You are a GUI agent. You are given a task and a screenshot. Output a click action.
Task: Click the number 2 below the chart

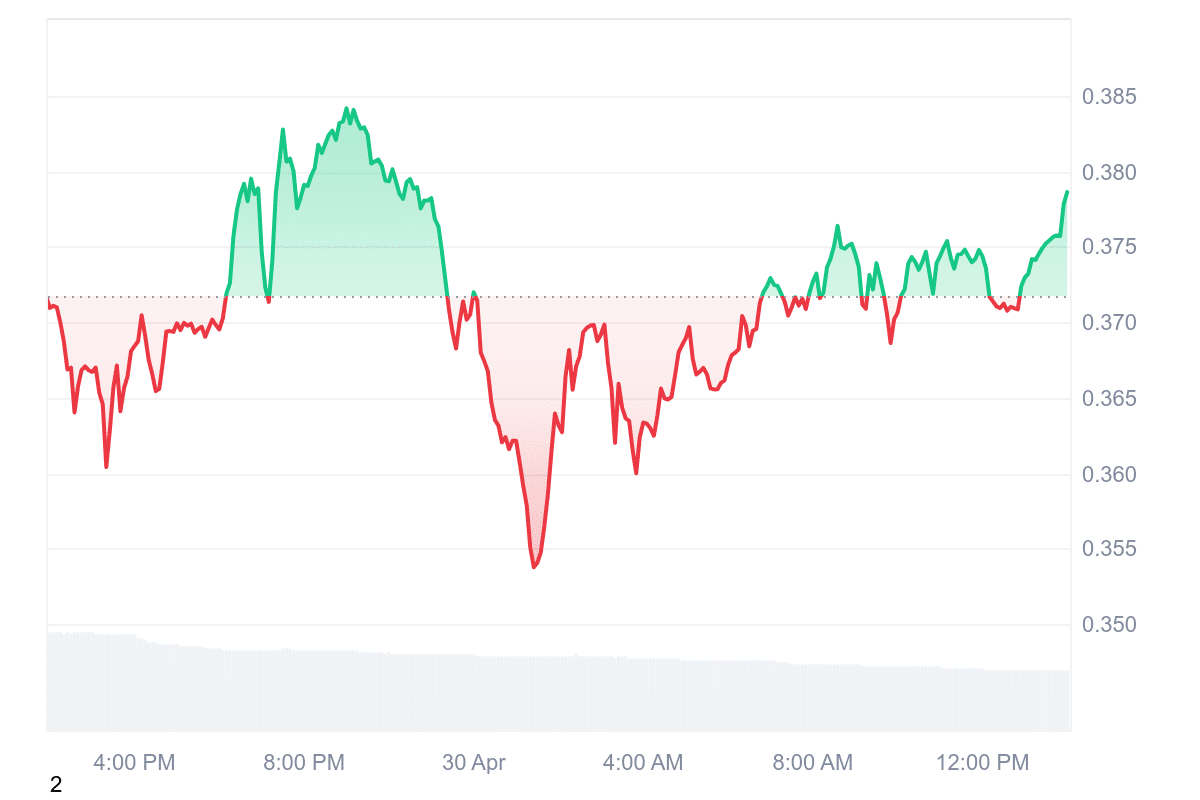[56, 786]
